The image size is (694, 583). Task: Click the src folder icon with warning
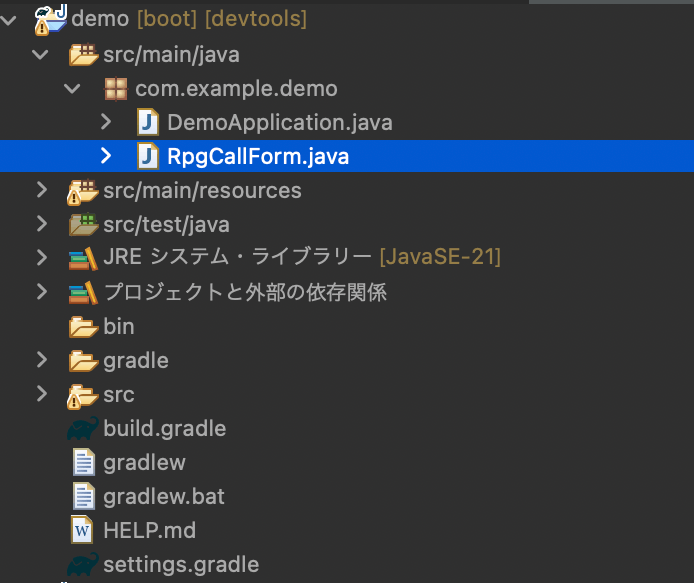[x=82, y=396]
